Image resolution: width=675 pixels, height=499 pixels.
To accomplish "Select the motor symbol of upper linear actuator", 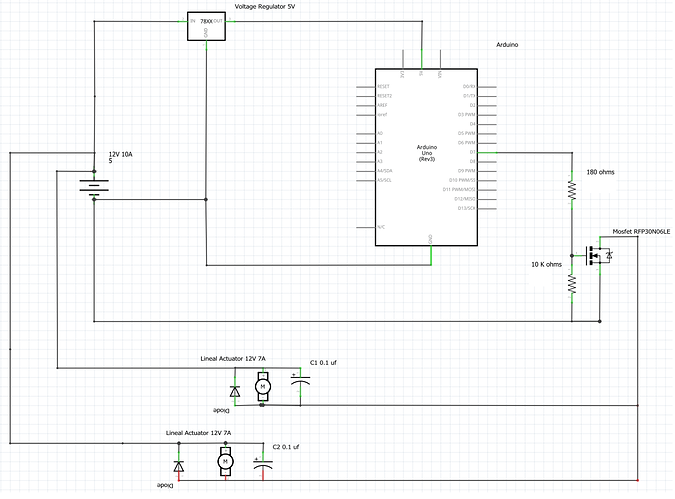I will [263, 387].
